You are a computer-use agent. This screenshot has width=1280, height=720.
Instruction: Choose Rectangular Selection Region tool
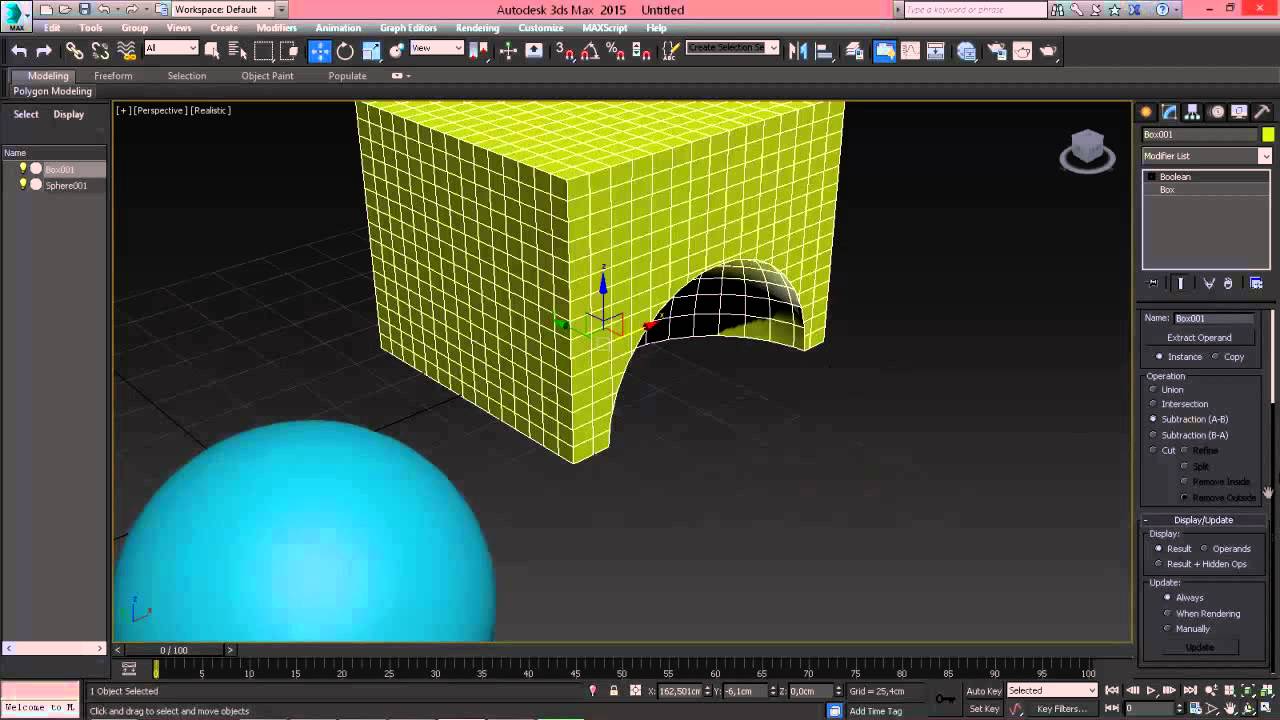pyautogui.click(x=264, y=51)
